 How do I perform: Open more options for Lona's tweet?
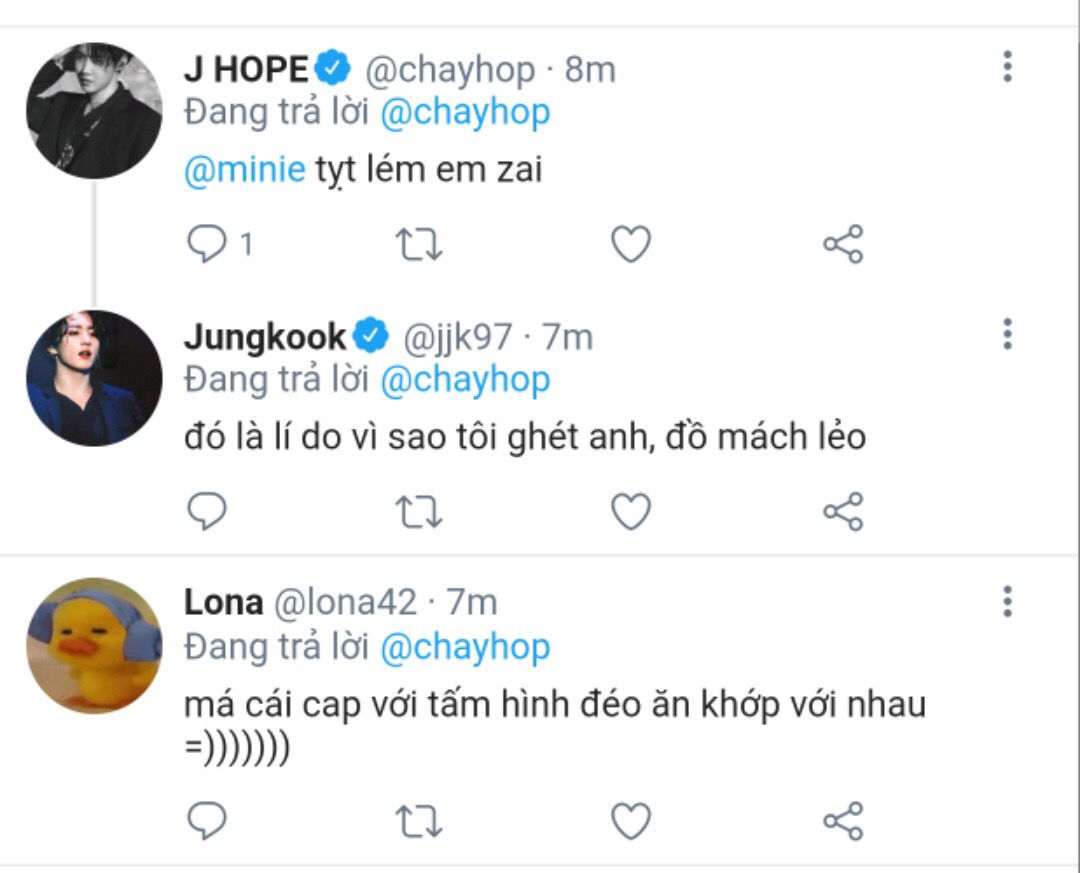point(1007,602)
